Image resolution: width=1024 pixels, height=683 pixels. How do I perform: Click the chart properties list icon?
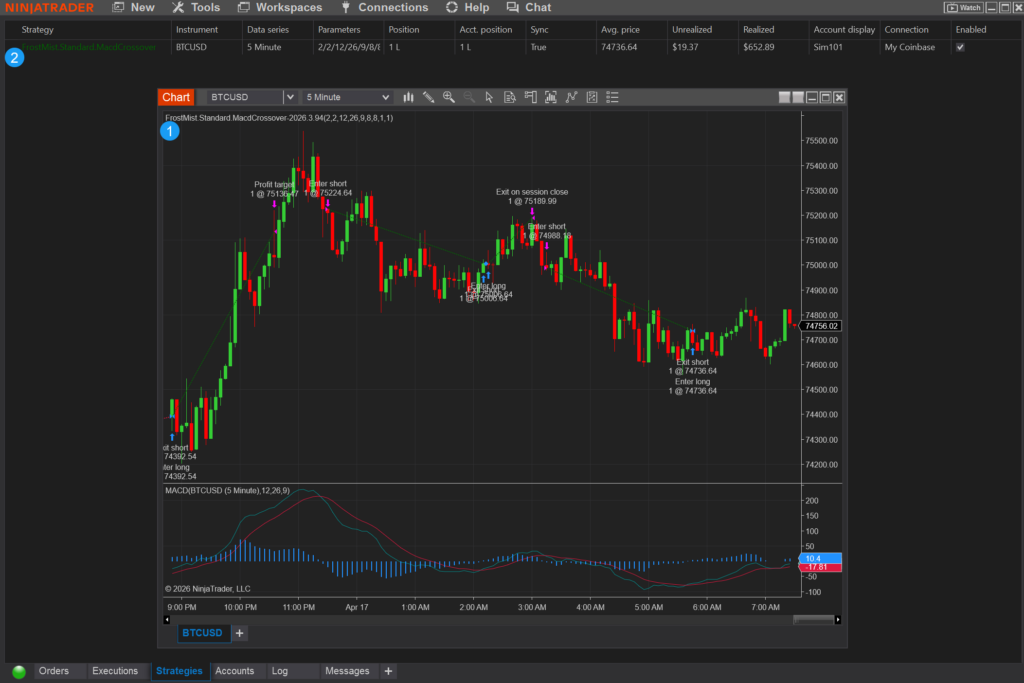[613, 97]
